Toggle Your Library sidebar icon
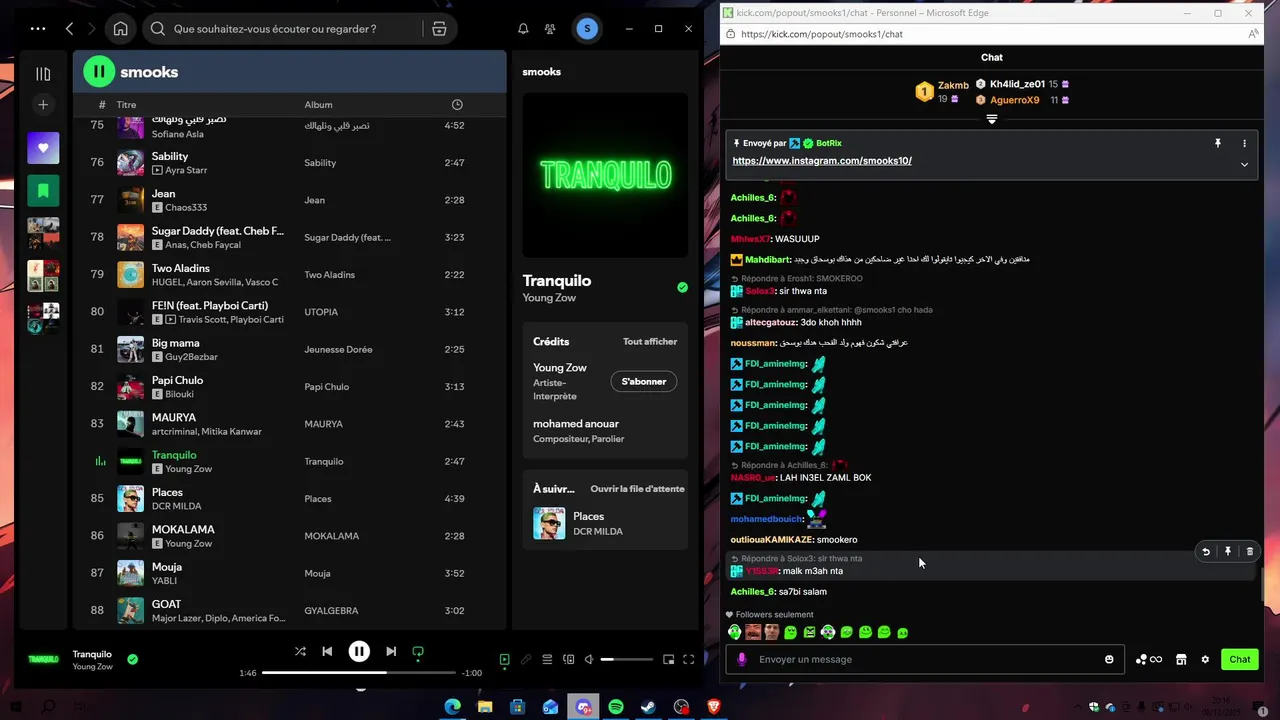This screenshot has height=720, width=1280. 43,73
